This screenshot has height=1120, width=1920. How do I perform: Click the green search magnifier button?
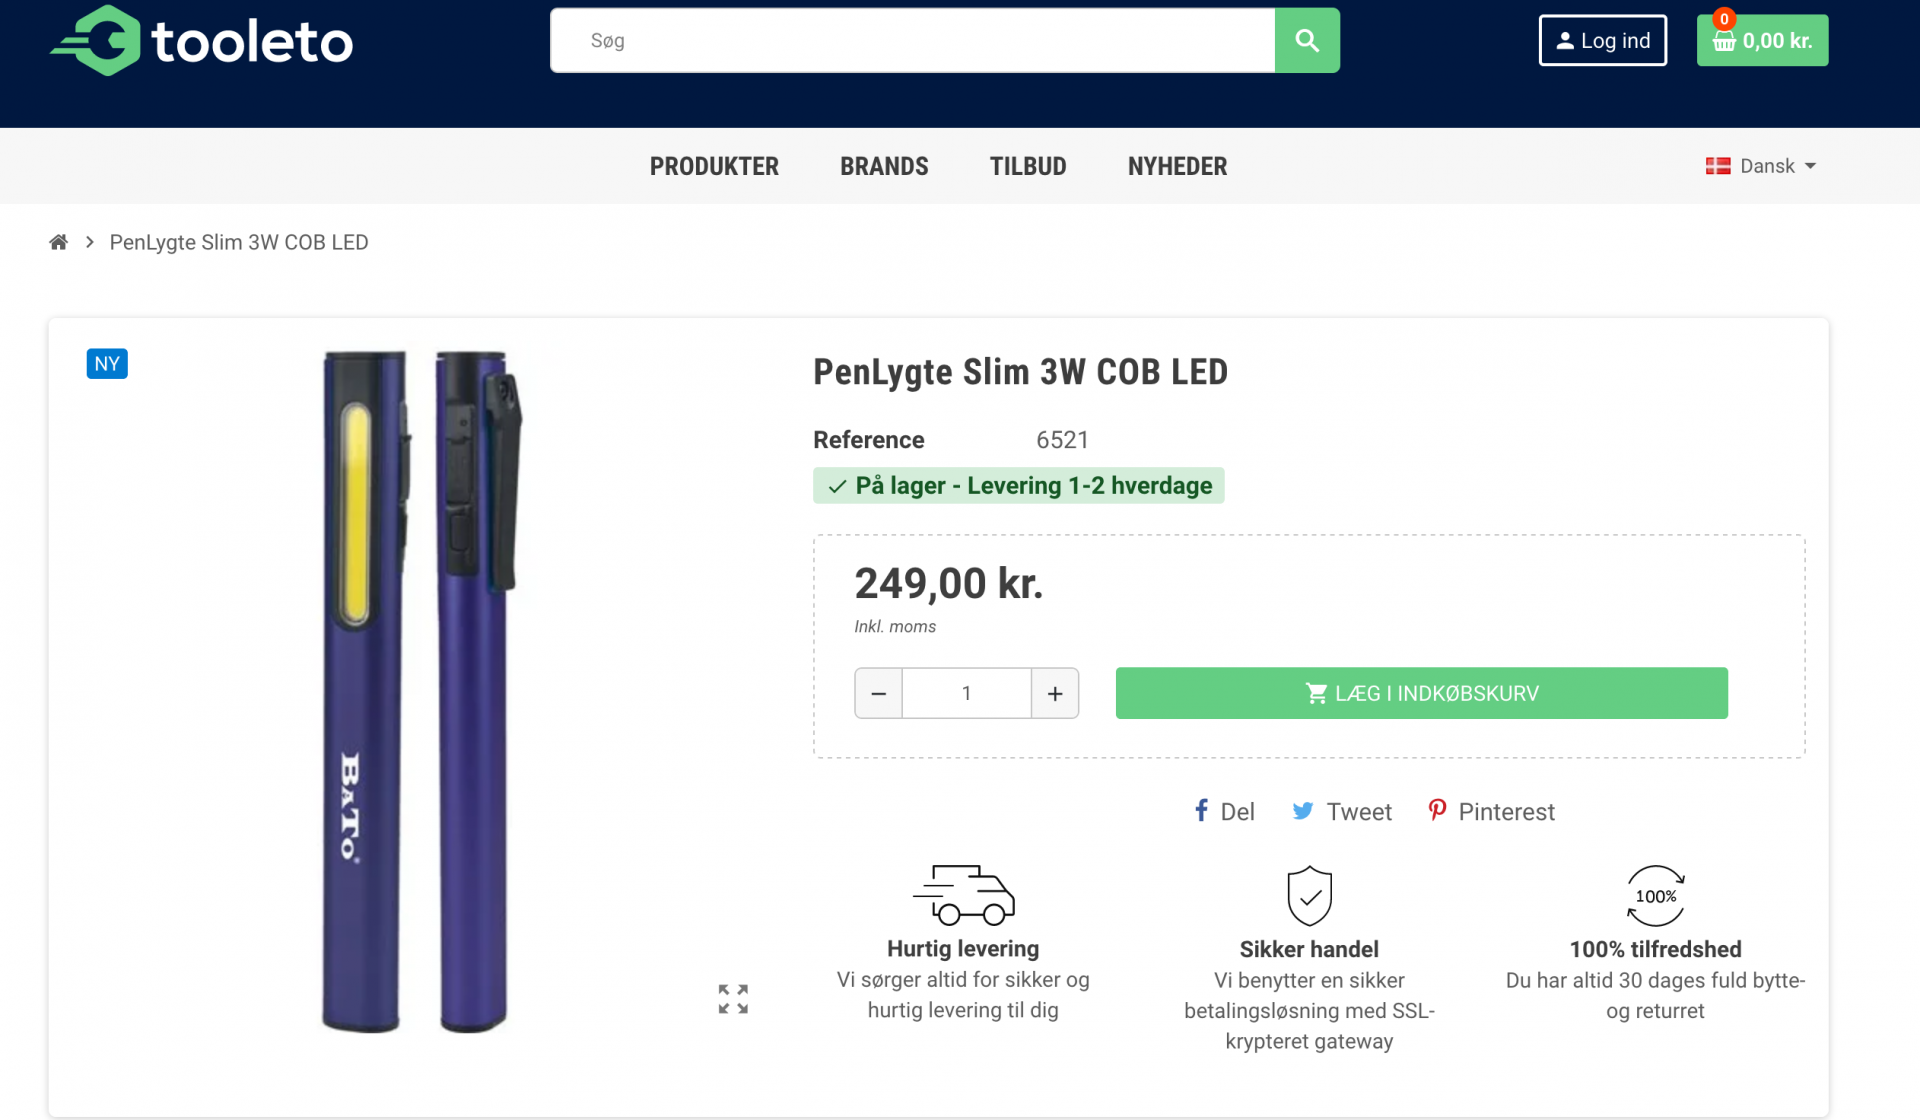pyautogui.click(x=1307, y=40)
